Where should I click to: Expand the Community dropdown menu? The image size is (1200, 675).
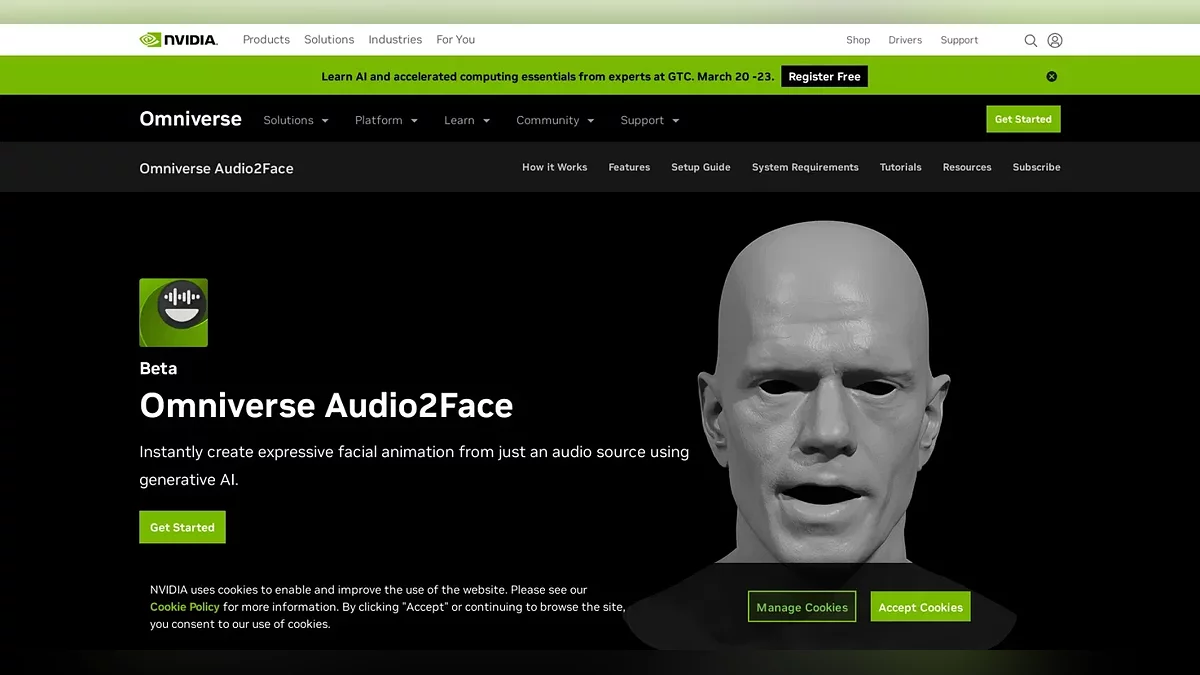555,120
